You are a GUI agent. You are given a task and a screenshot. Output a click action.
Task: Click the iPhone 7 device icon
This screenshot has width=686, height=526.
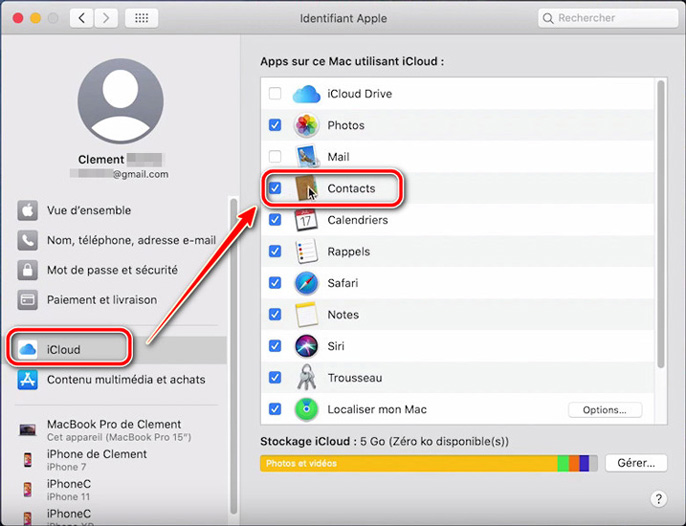[28, 459]
